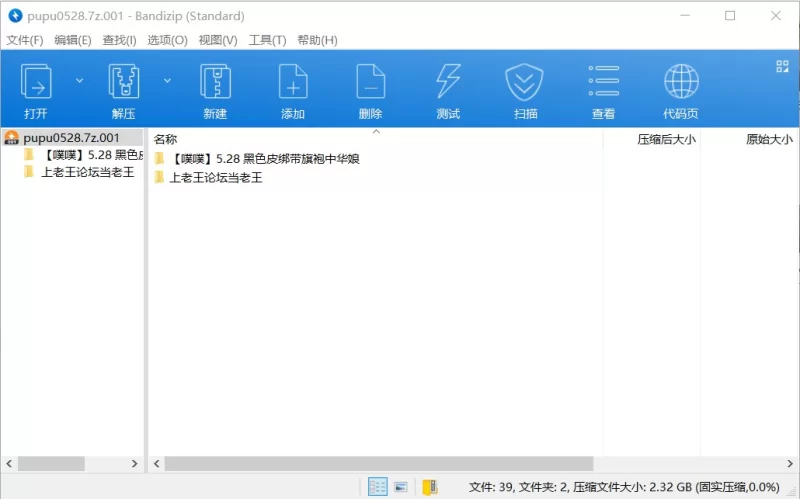
Task: Open the 查找(I) menu
Action: click(119, 40)
